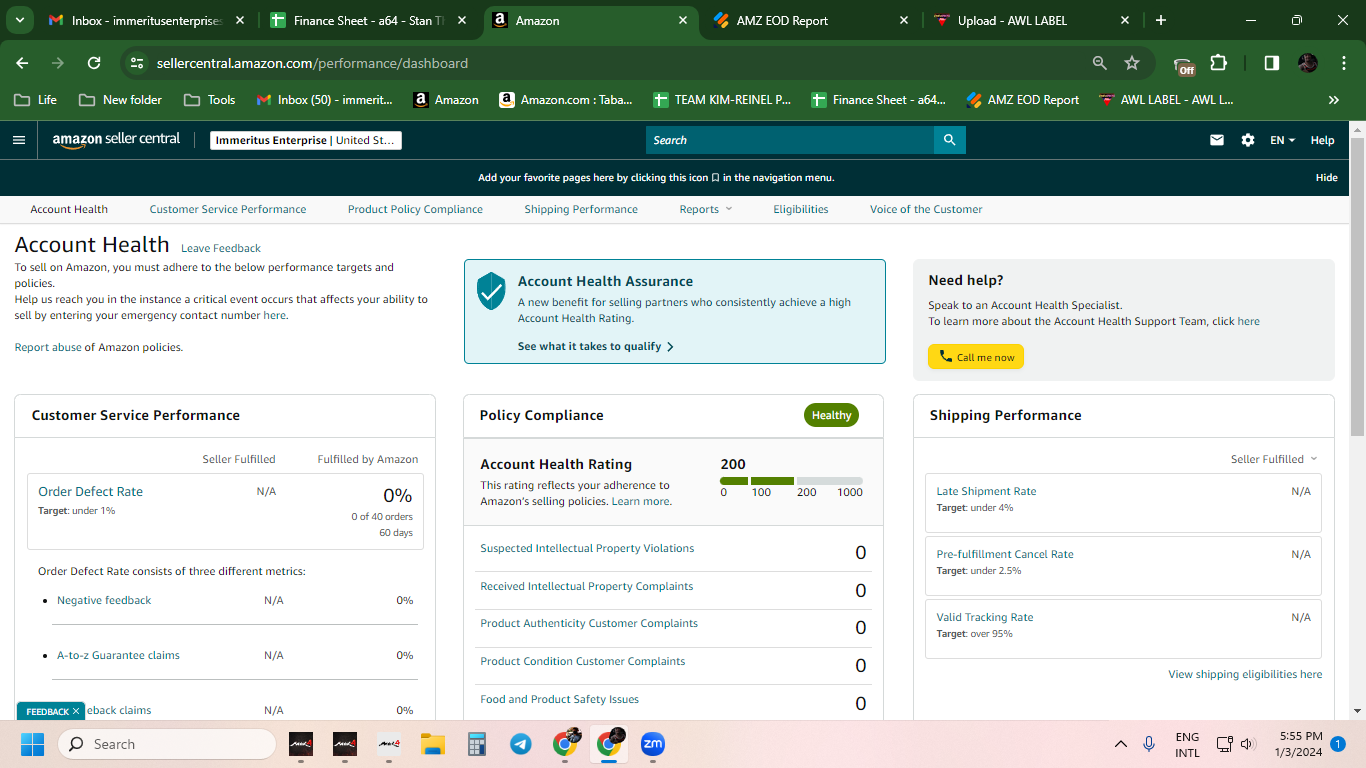Open the Product Policy Compliance tab
The image size is (1366, 768).
[x=415, y=209]
